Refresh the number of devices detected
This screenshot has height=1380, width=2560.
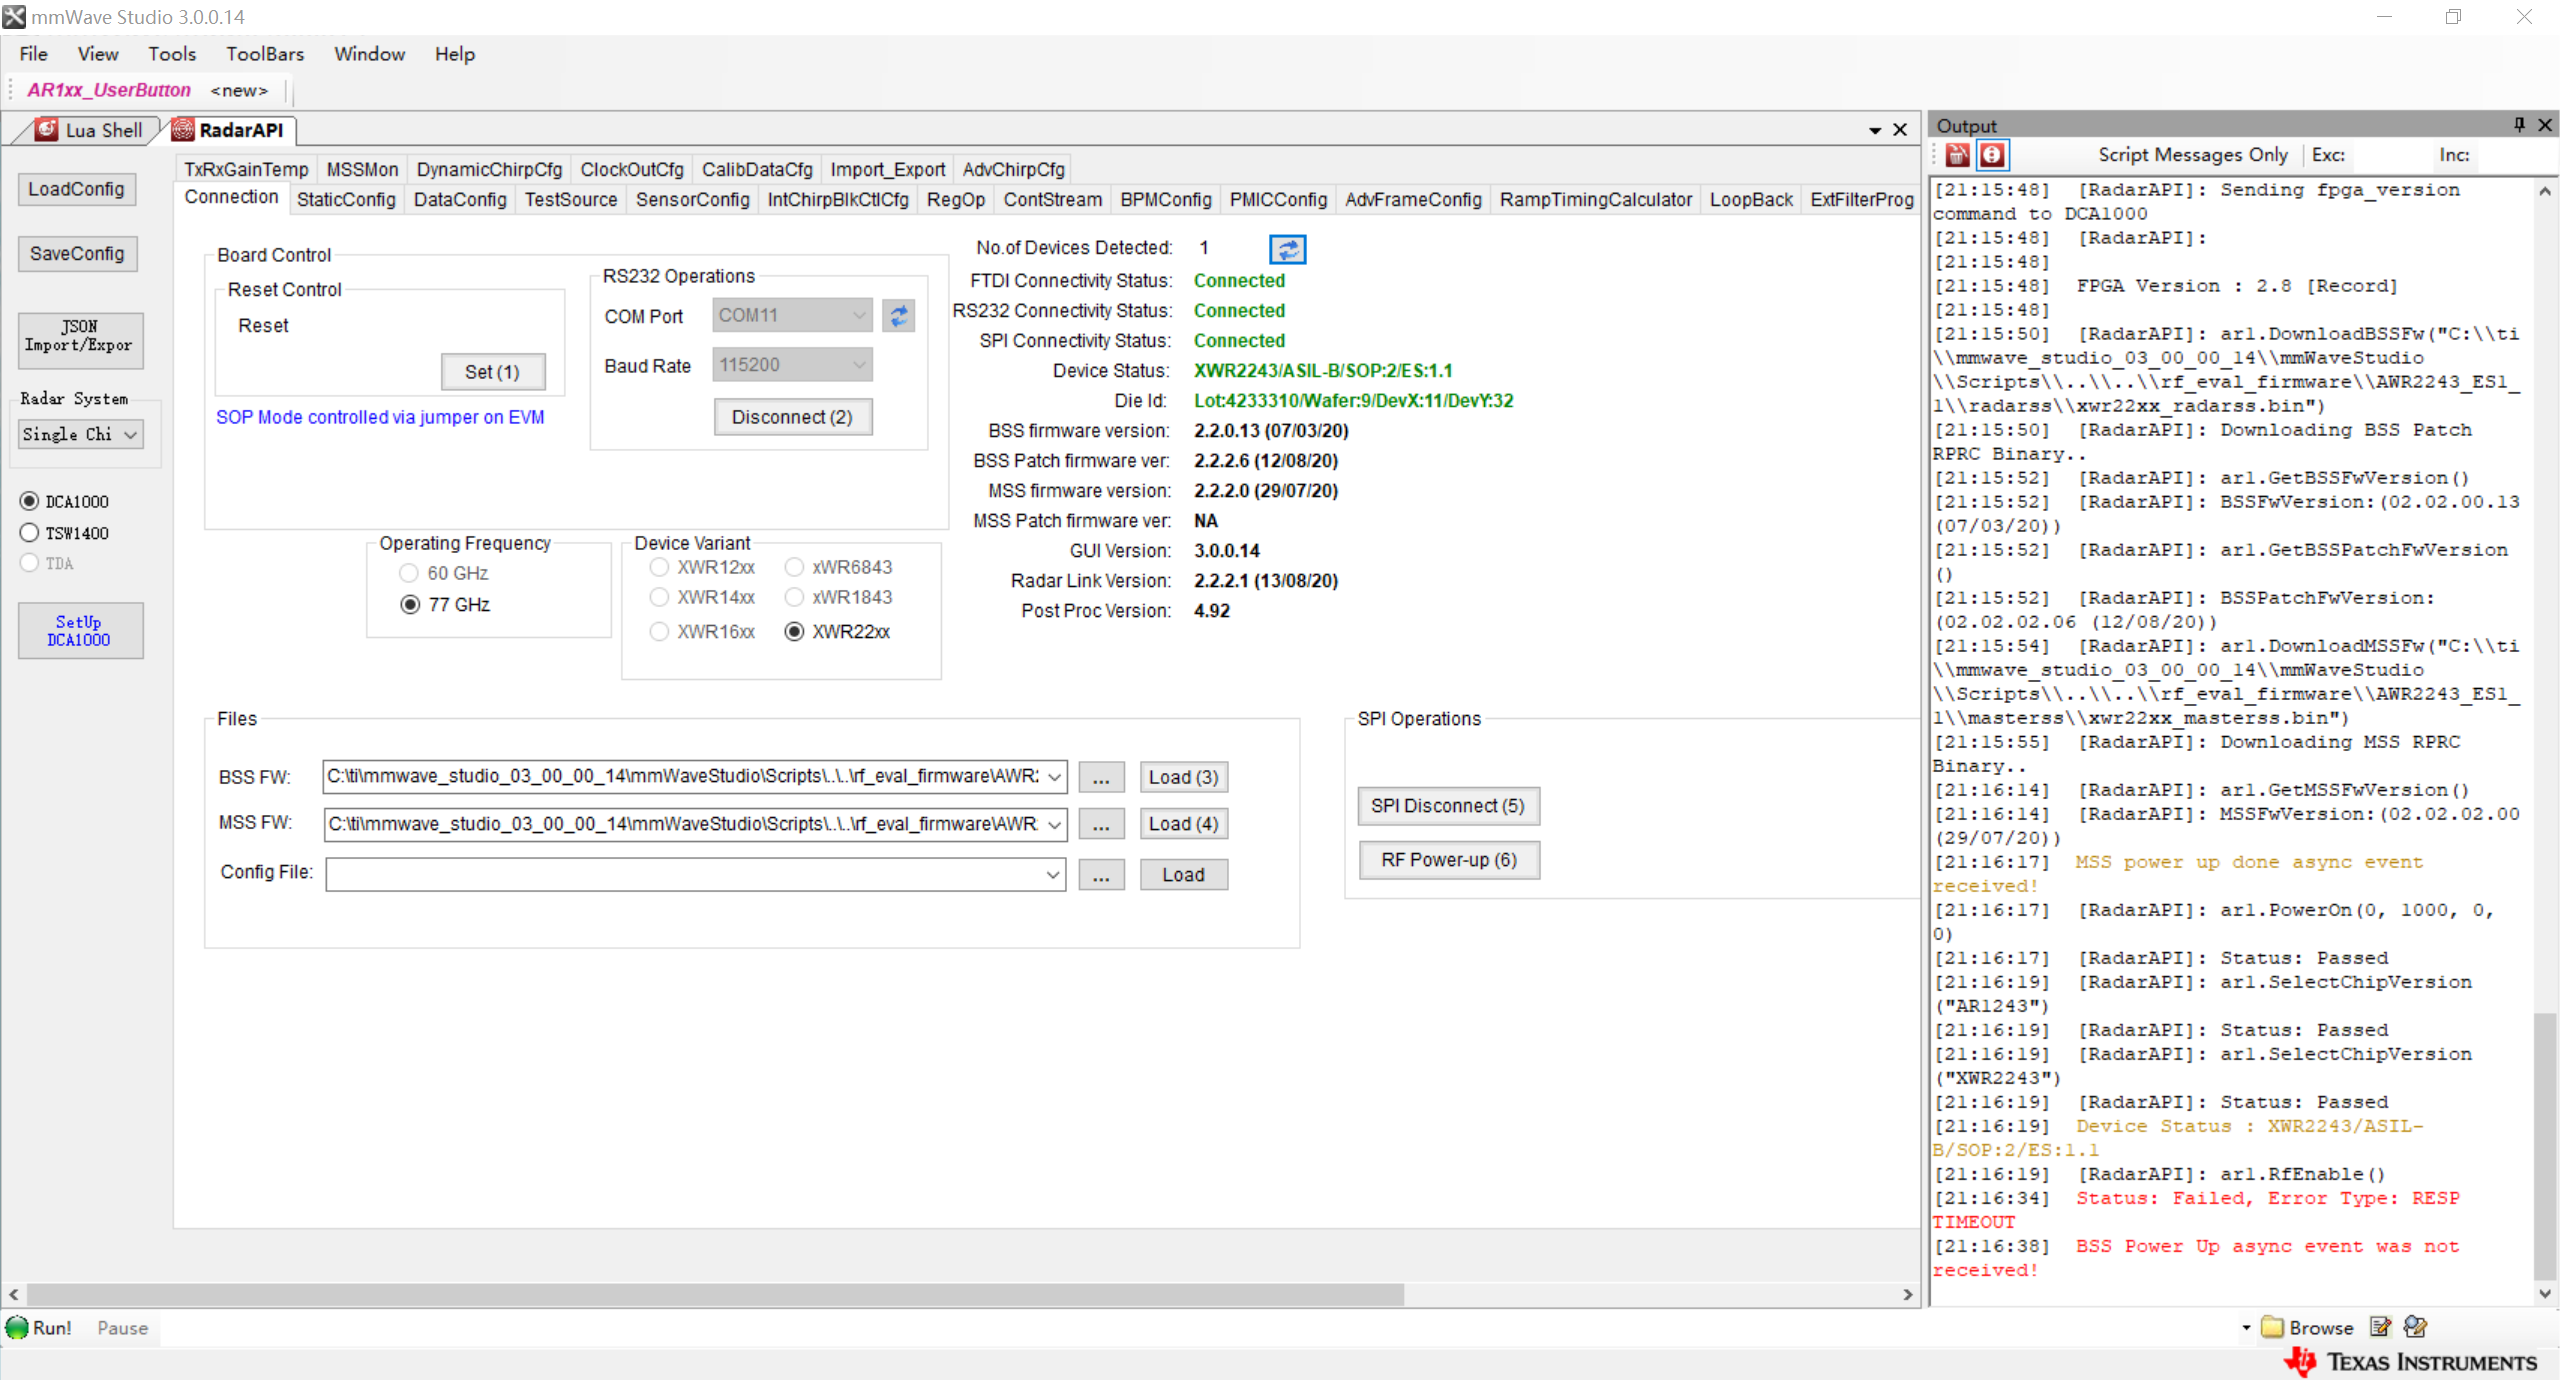tap(1287, 249)
